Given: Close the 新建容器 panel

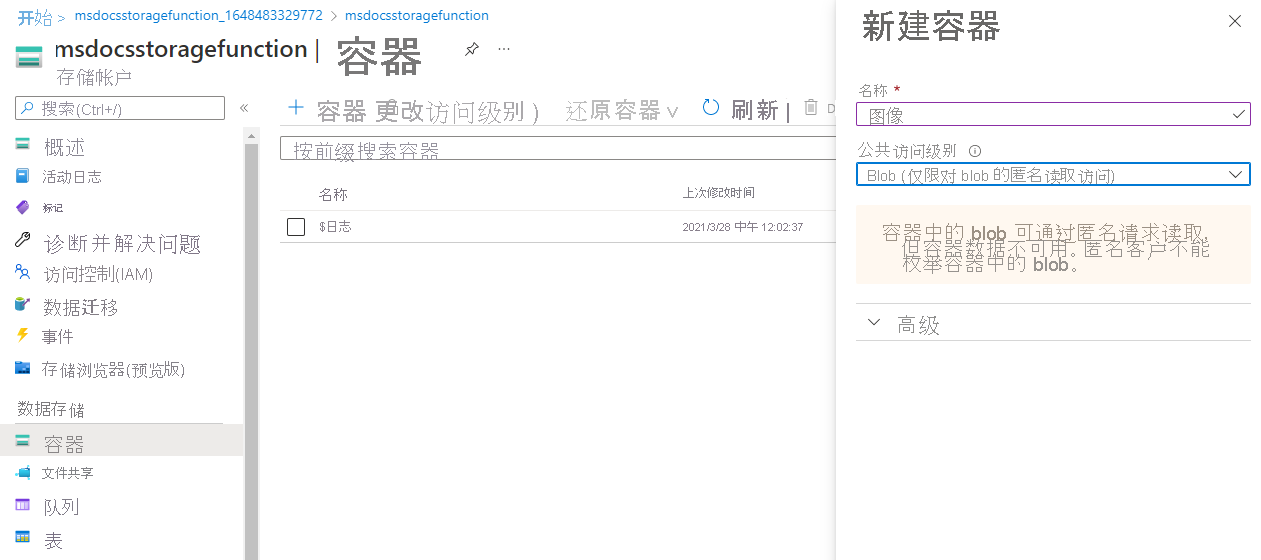Looking at the screenshot, I should (x=1235, y=21).
